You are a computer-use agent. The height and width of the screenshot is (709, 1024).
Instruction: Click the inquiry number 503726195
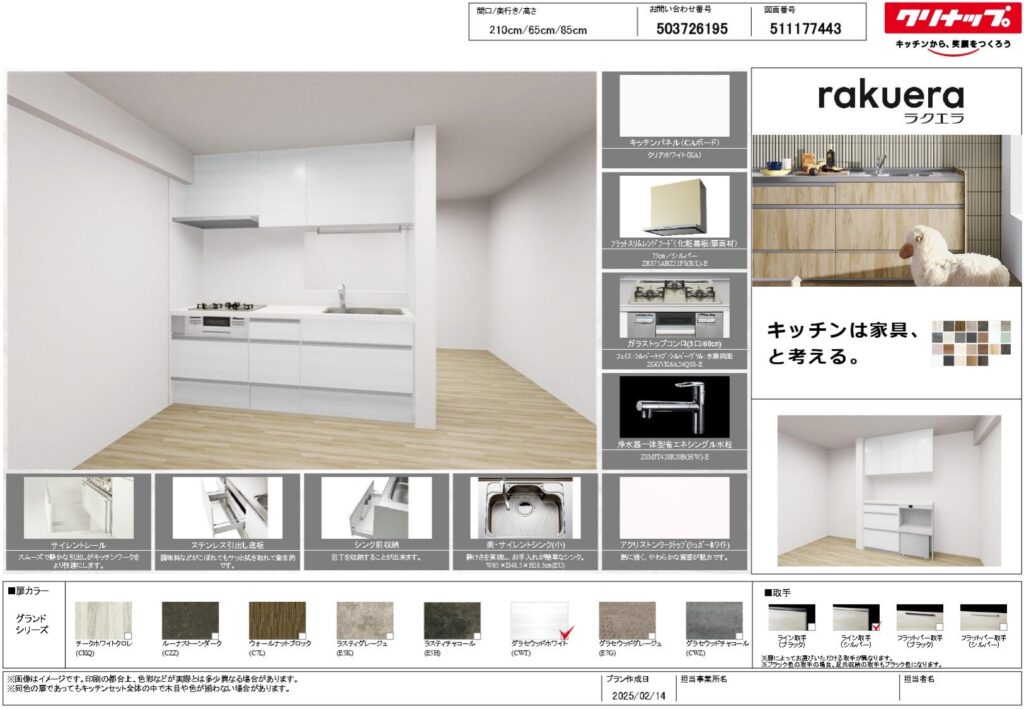click(x=692, y=29)
